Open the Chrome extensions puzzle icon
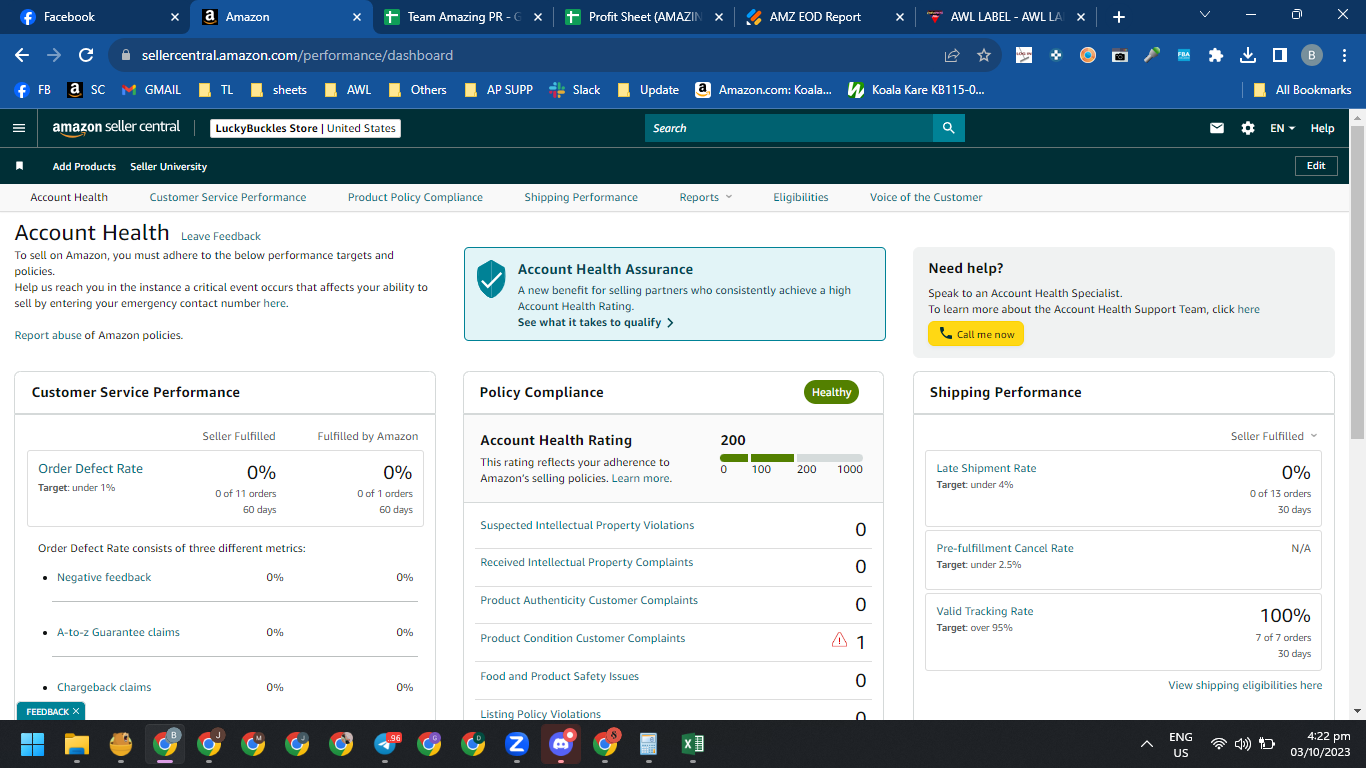This screenshot has height=768, width=1366. click(1216, 56)
